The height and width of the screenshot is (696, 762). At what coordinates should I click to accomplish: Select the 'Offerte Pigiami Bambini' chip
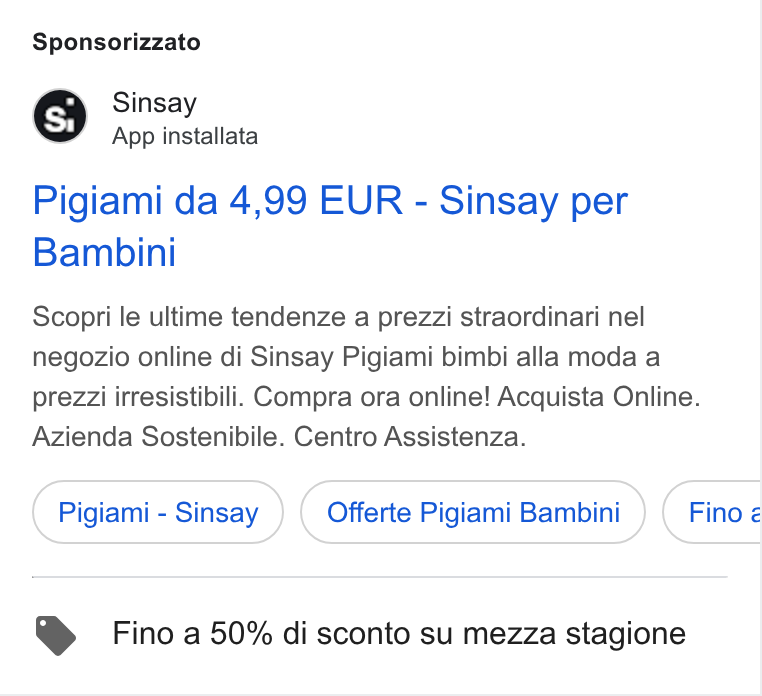(473, 512)
